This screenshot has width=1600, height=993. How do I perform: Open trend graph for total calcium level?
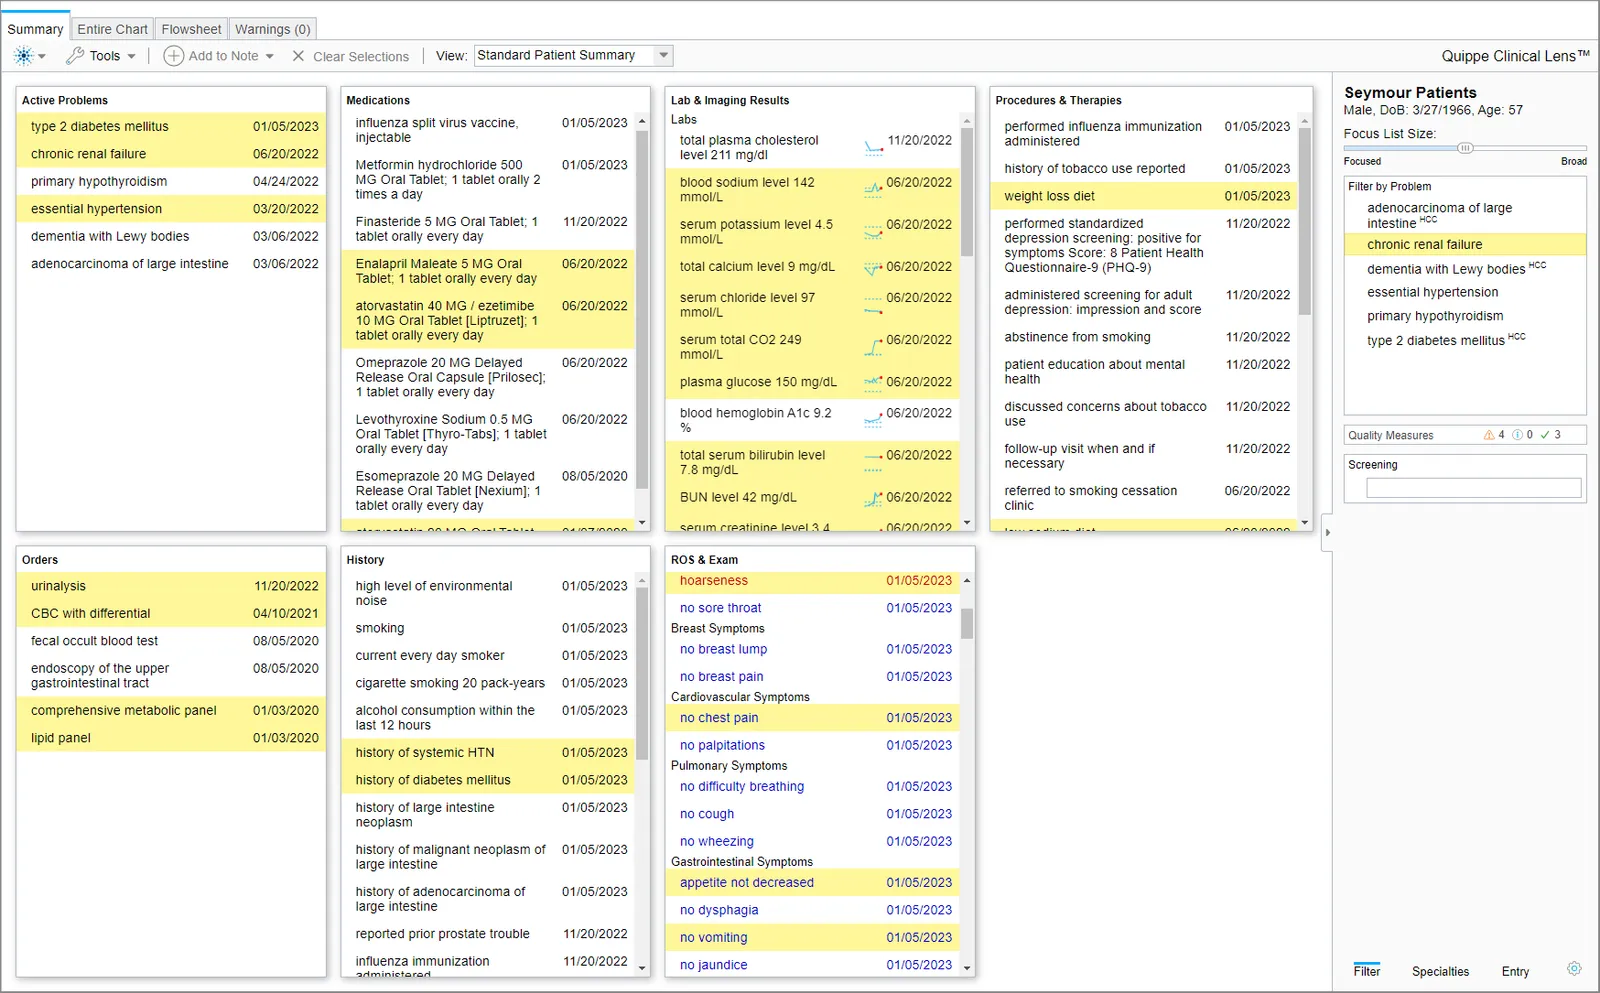coord(873,268)
